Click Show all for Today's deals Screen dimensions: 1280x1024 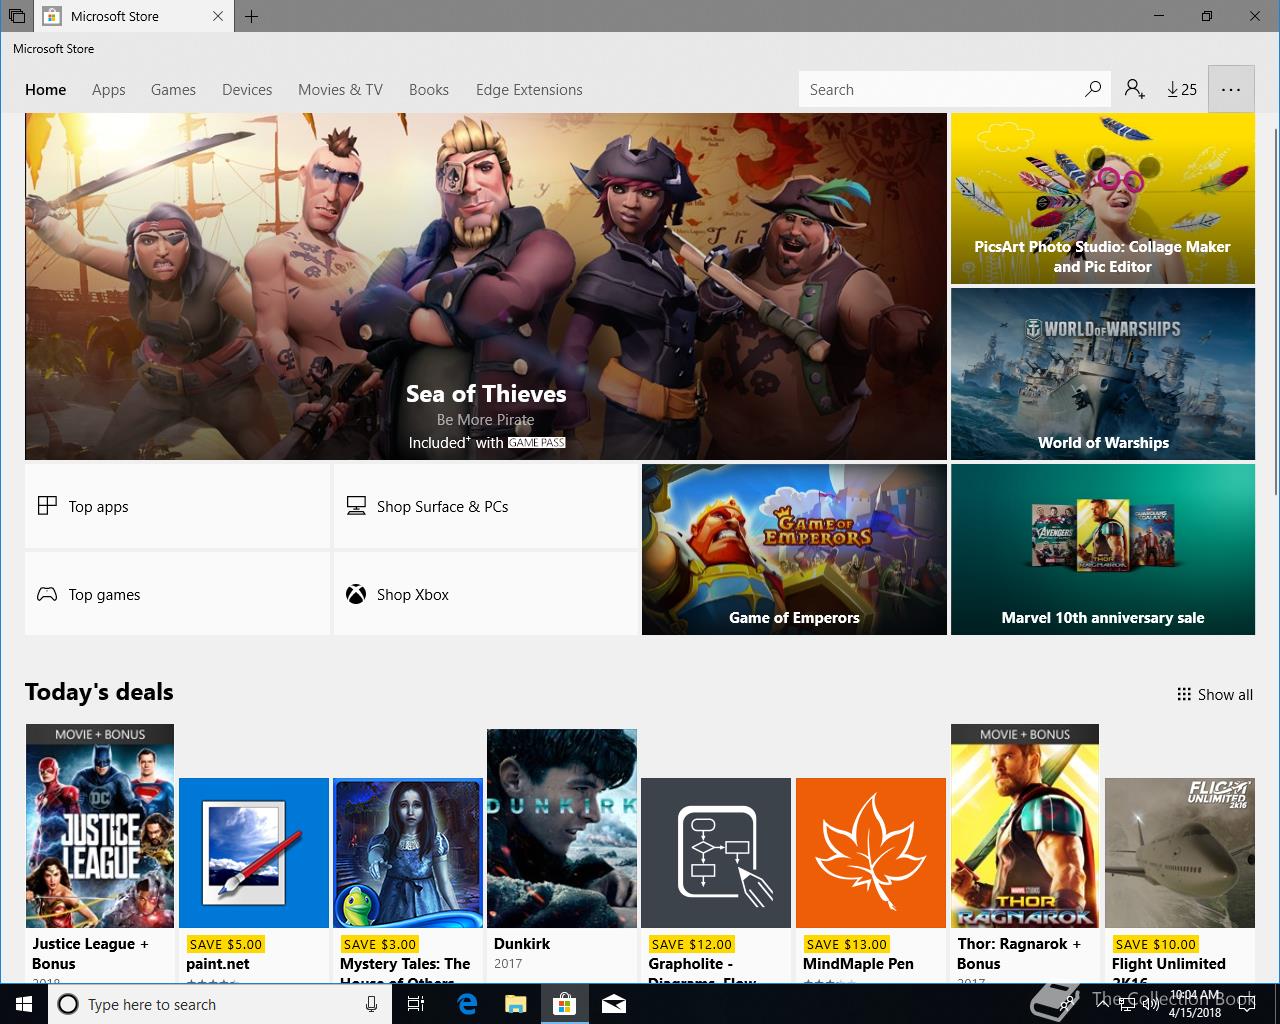click(1214, 694)
